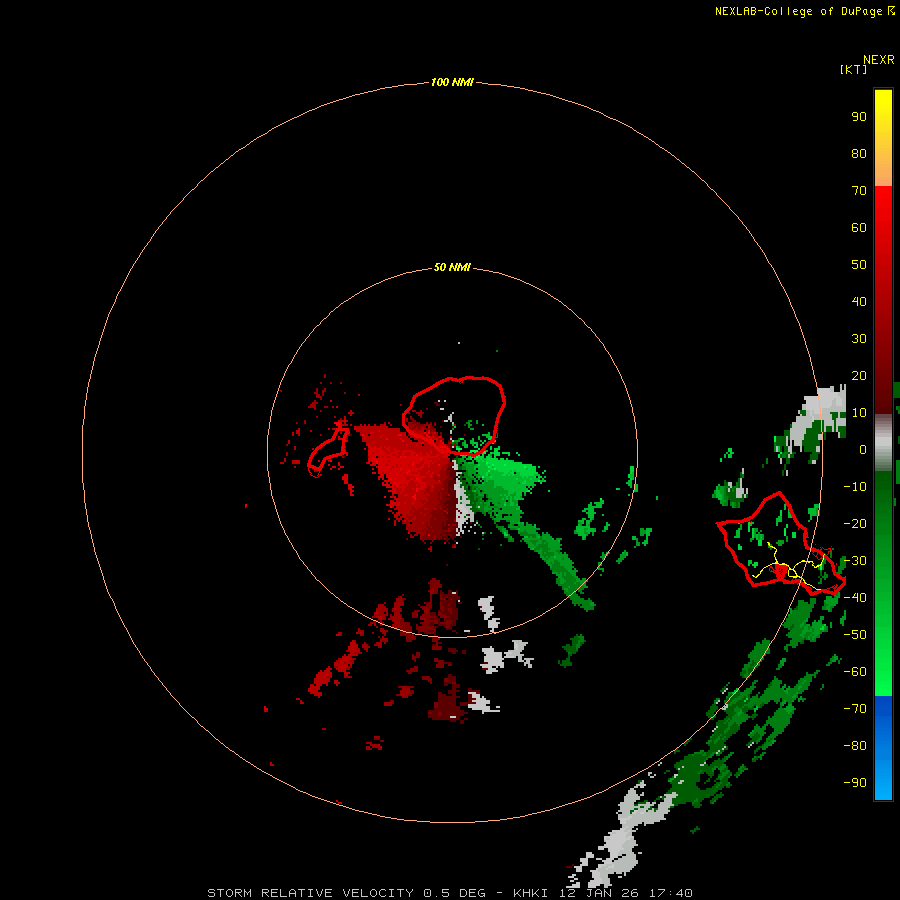Pick the blue band at the scale bottom
The height and width of the screenshot is (900, 900).
pyautogui.click(x=883, y=747)
